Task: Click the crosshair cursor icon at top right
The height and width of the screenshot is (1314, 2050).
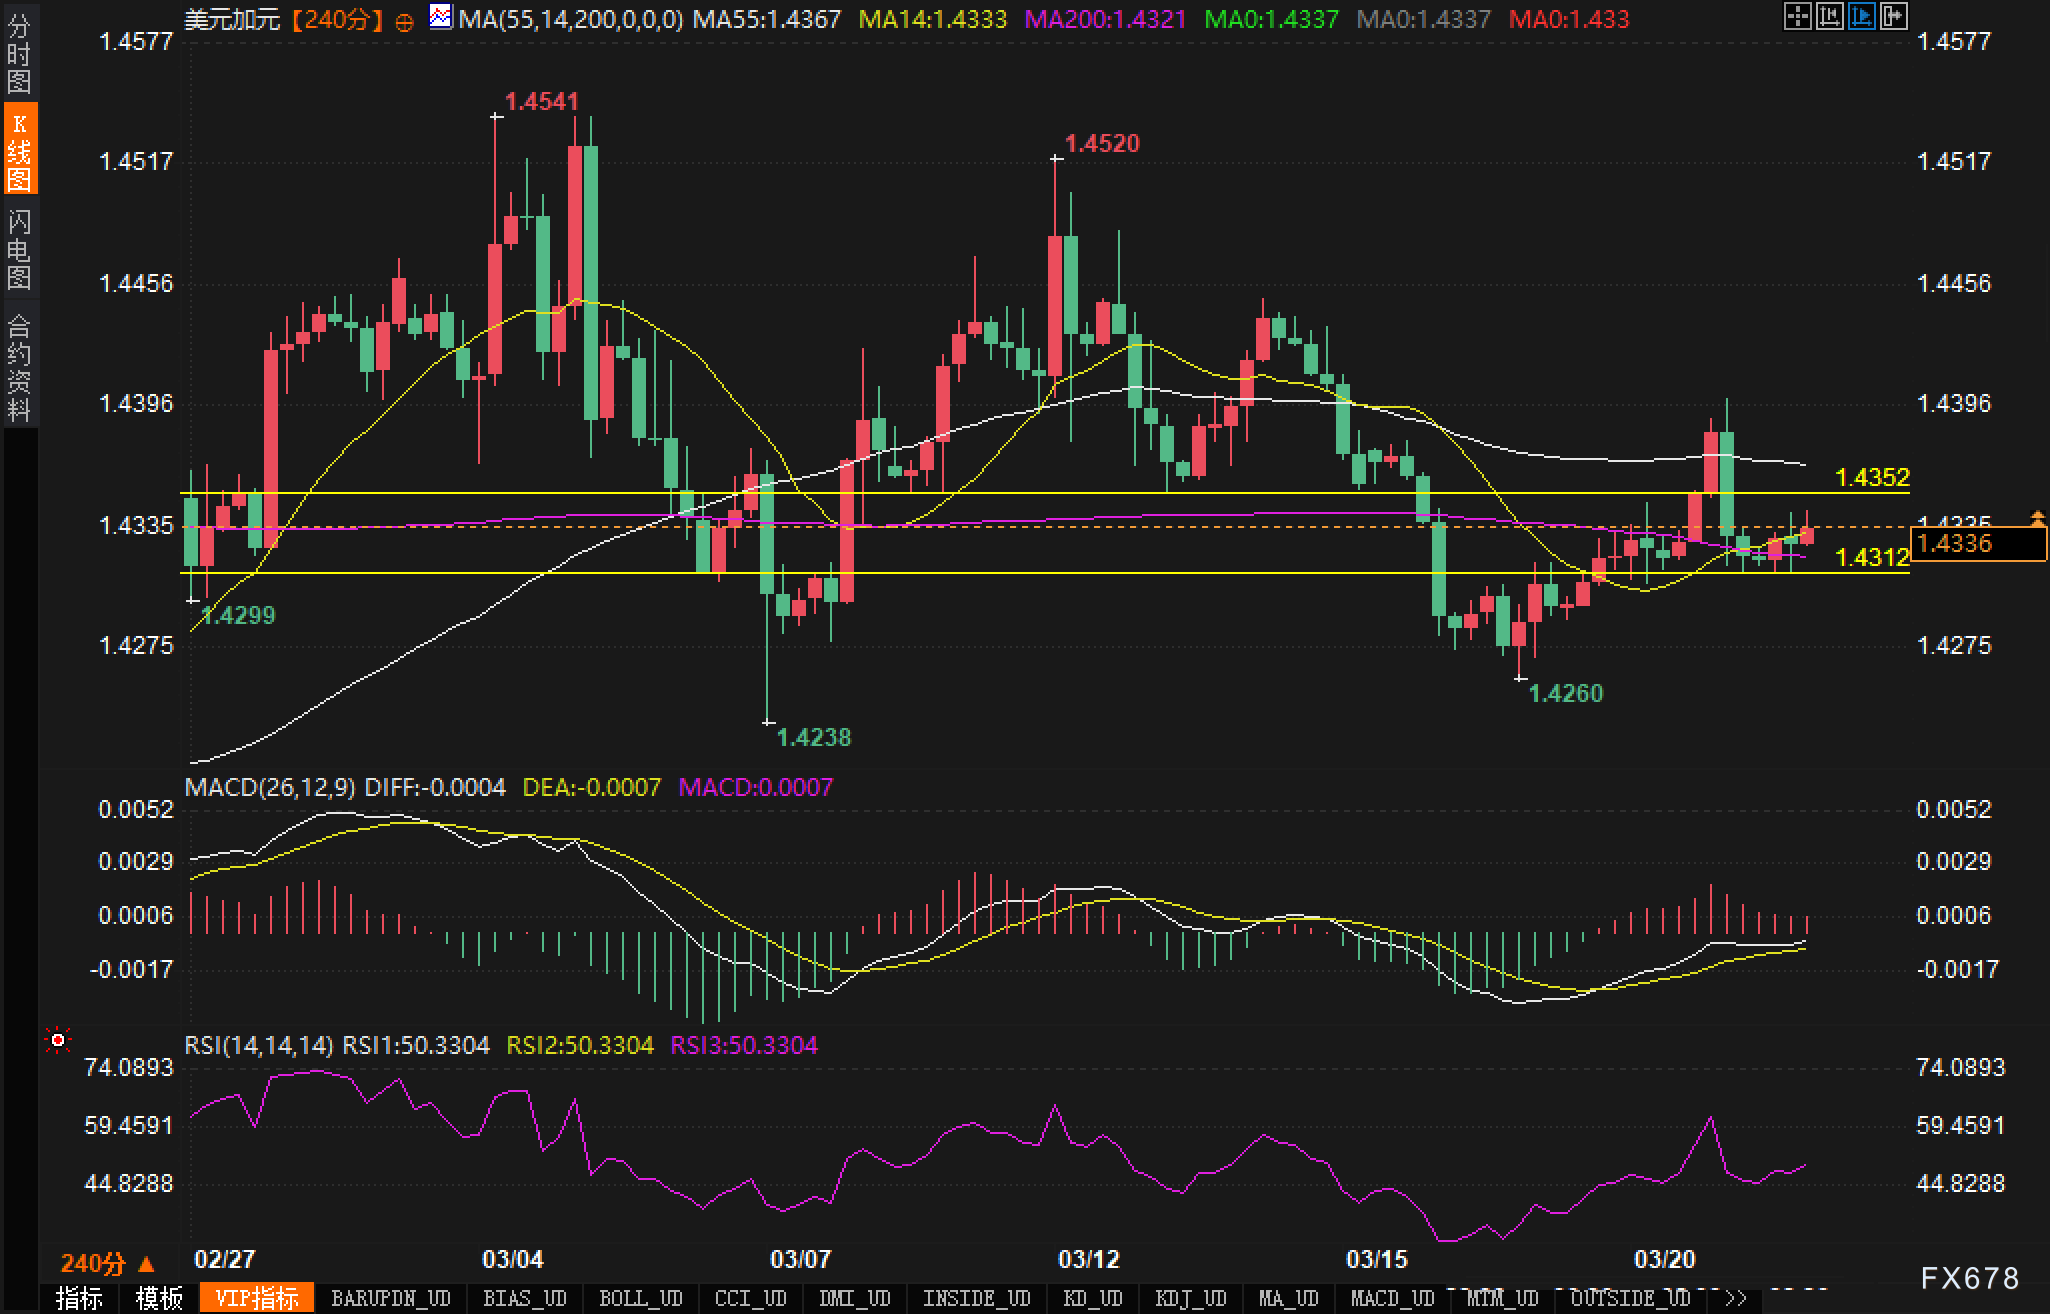Action: (x=1797, y=16)
